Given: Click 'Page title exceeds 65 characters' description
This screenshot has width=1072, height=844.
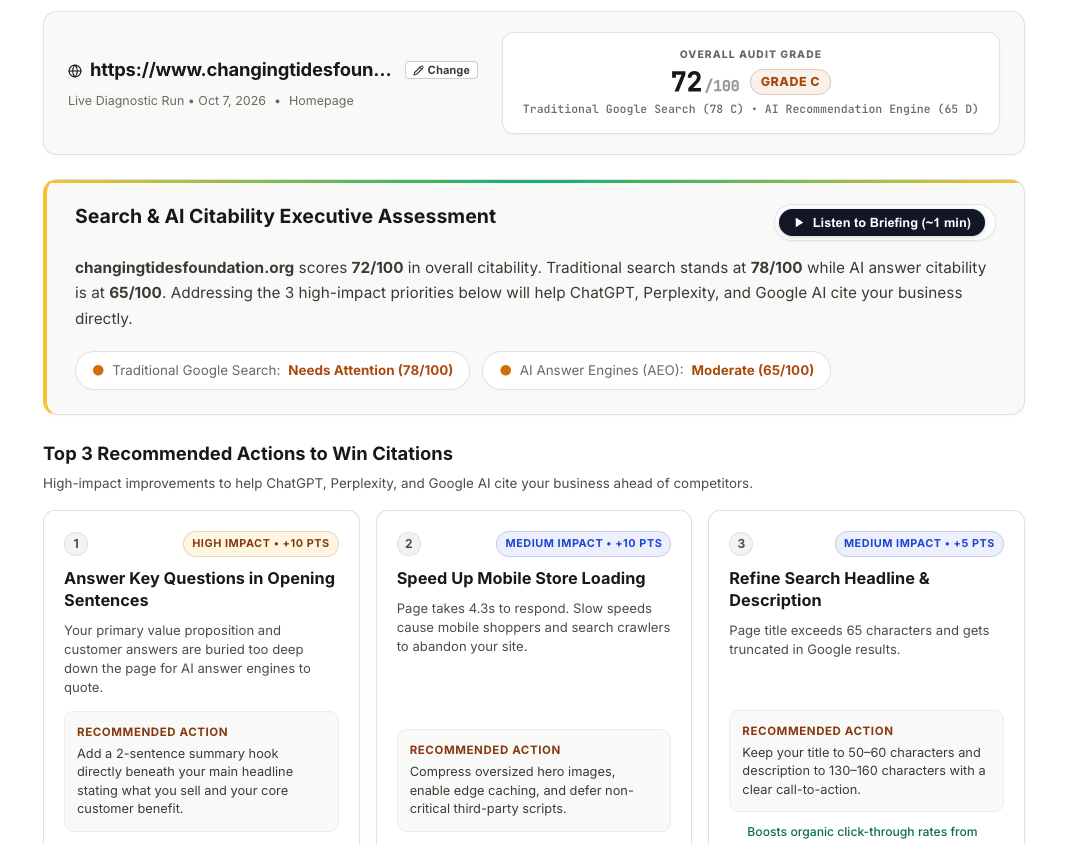Looking at the screenshot, I should (x=859, y=640).
